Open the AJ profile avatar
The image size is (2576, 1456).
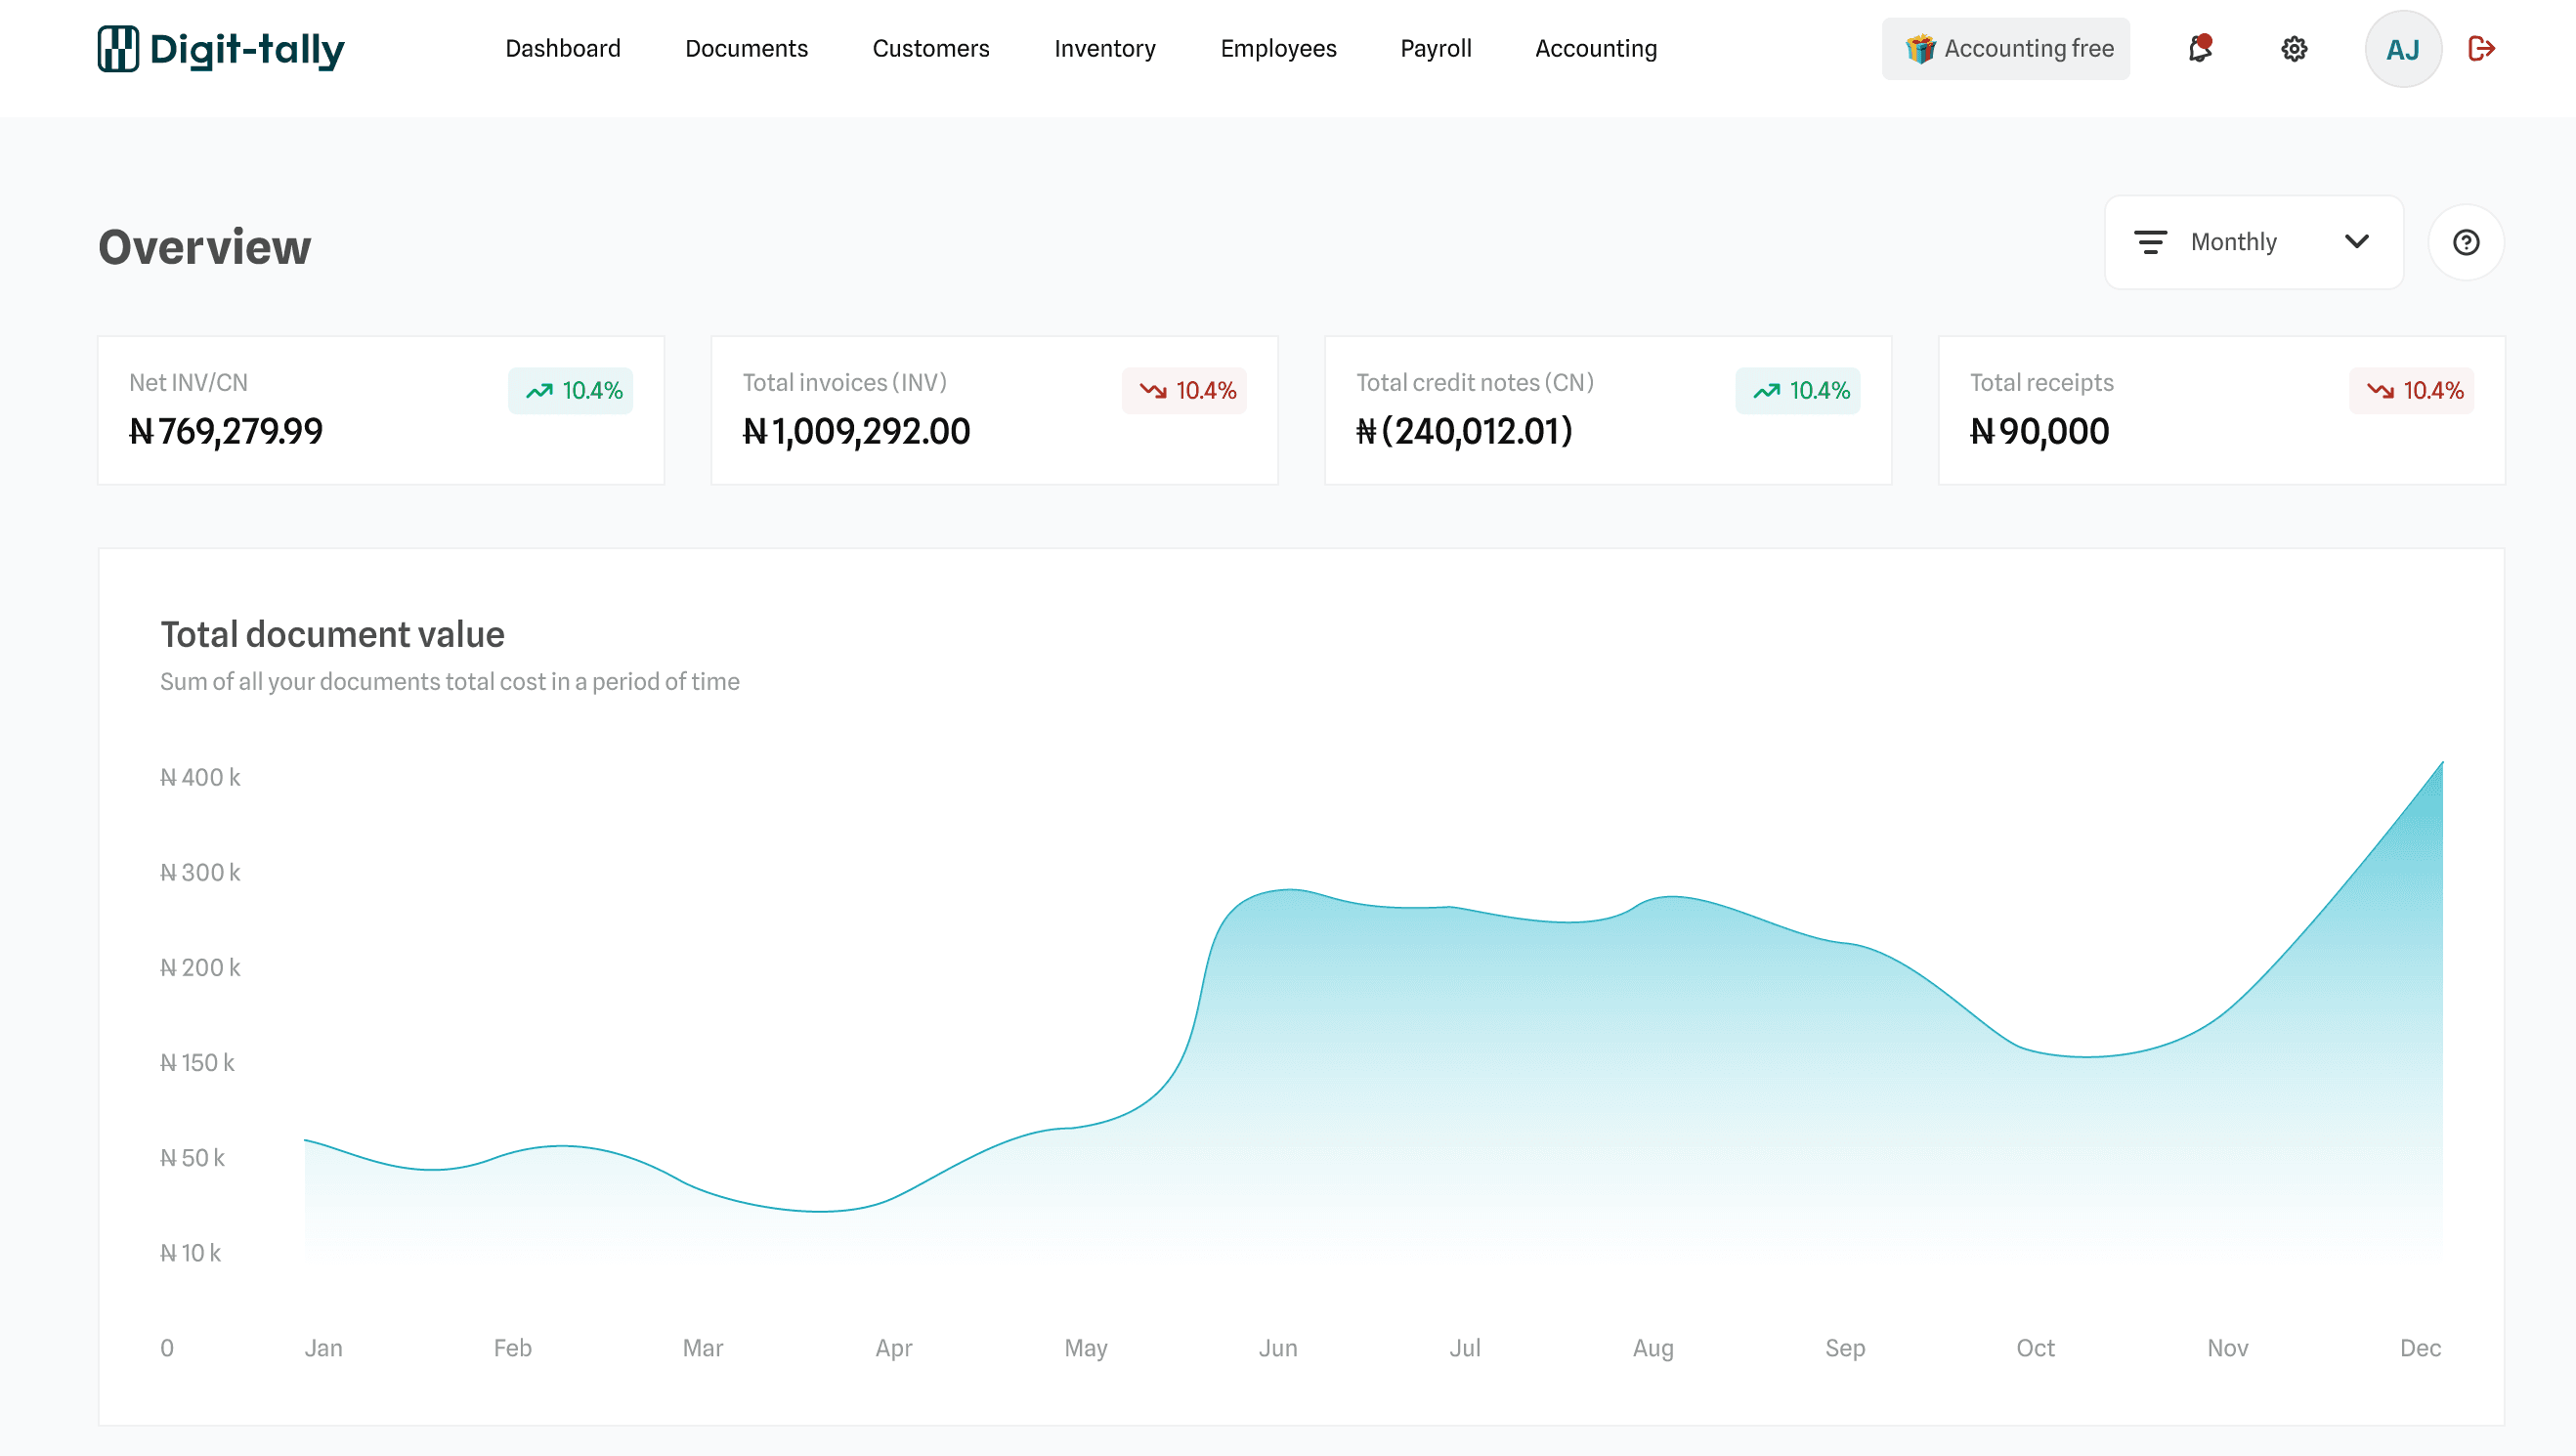pos(2403,49)
